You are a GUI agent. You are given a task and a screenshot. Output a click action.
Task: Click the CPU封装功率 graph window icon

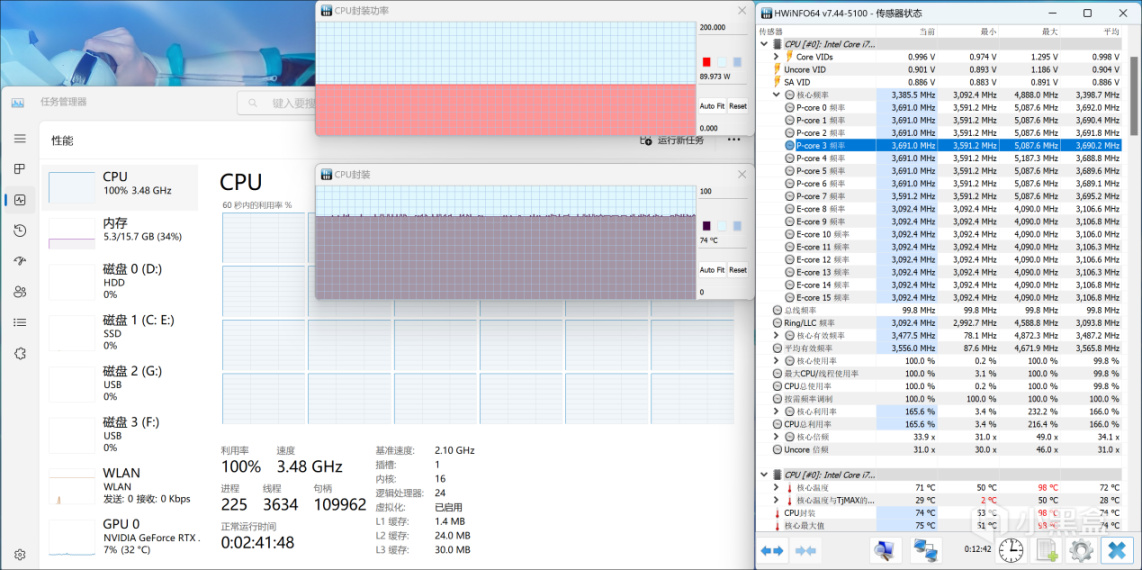pyautogui.click(x=326, y=10)
